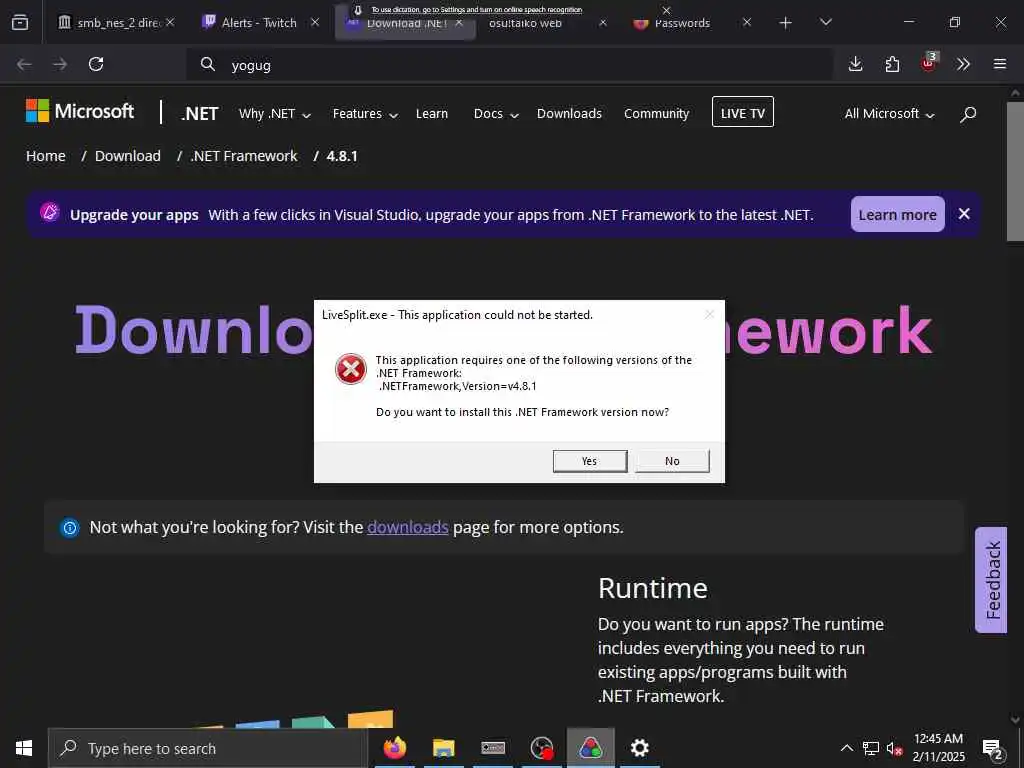
Task: Open Firefox from the taskbar
Action: coord(394,748)
